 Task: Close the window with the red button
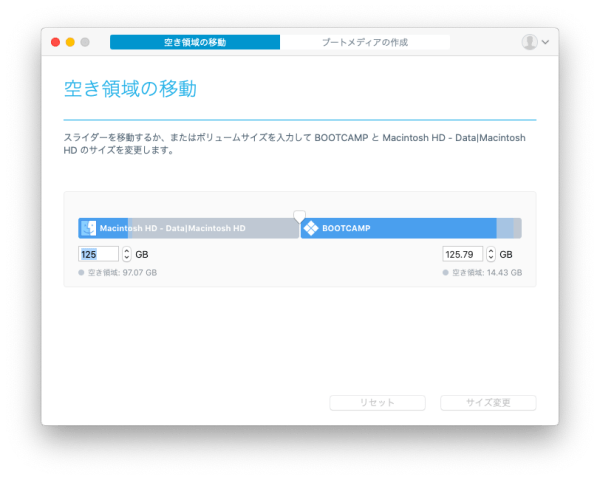click(x=55, y=42)
